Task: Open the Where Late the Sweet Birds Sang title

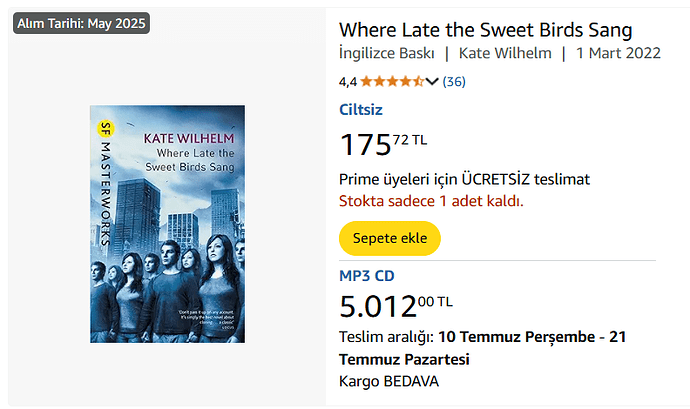Action: pyautogui.click(x=486, y=30)
